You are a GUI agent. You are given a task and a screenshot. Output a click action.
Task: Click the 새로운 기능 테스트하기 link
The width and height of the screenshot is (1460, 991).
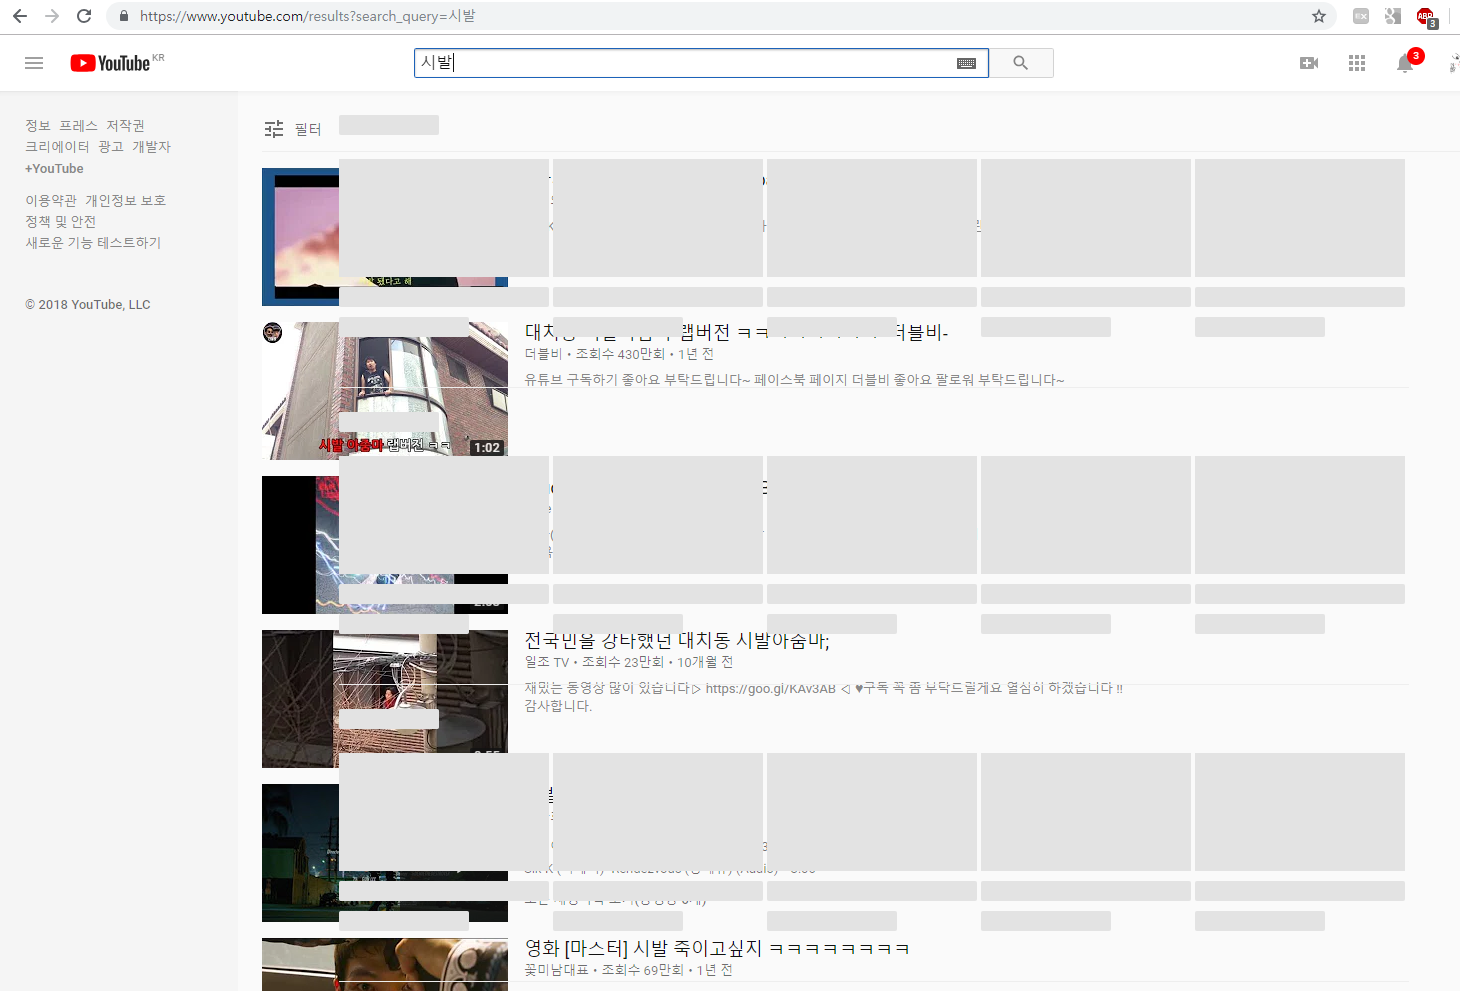[93, 242]
